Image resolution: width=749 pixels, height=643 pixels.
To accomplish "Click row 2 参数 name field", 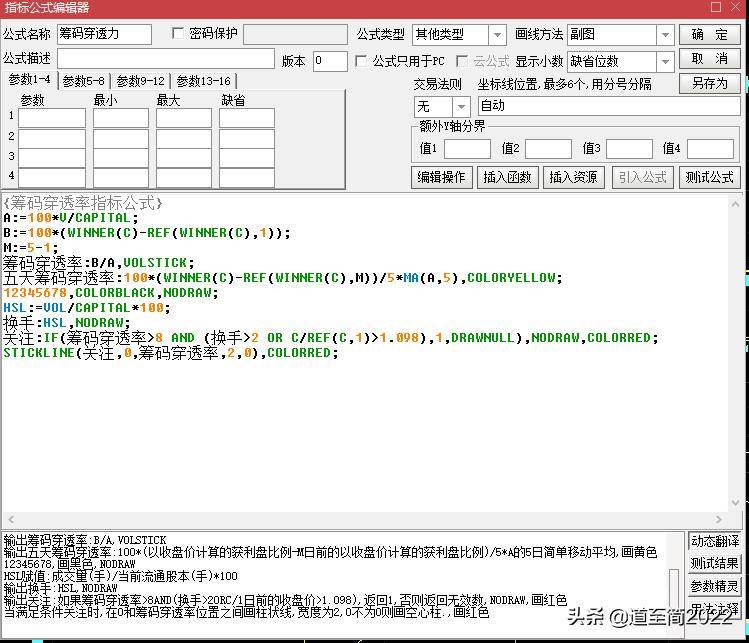I will pos(52,138).
